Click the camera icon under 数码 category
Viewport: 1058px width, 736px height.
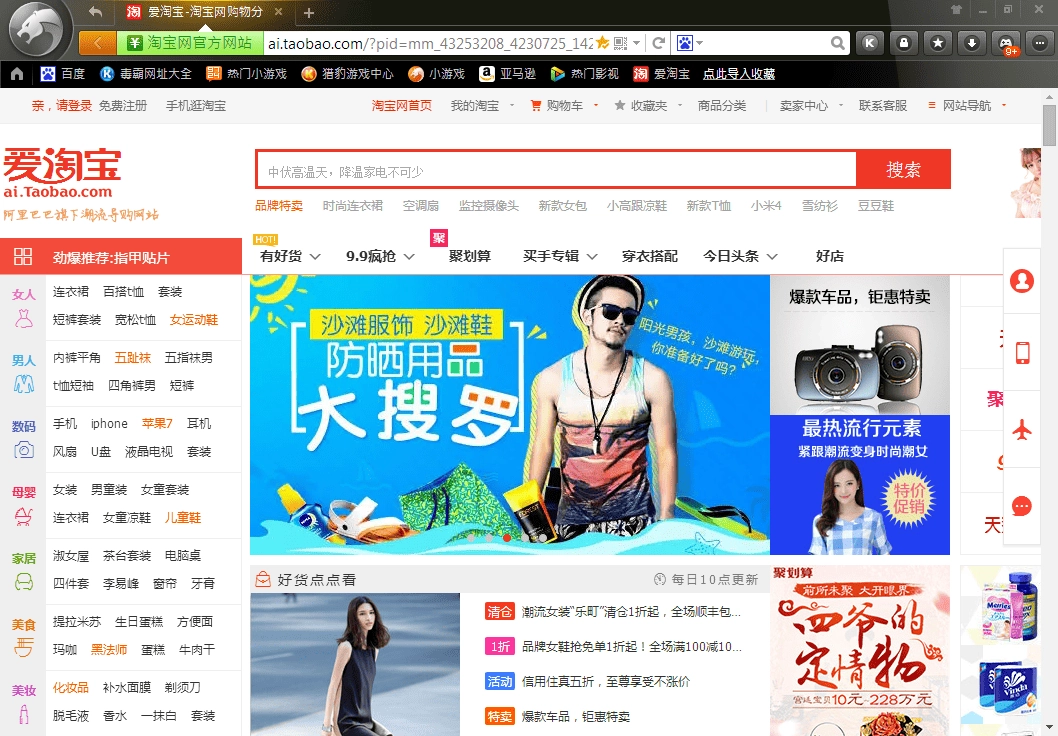coord(24,450)
